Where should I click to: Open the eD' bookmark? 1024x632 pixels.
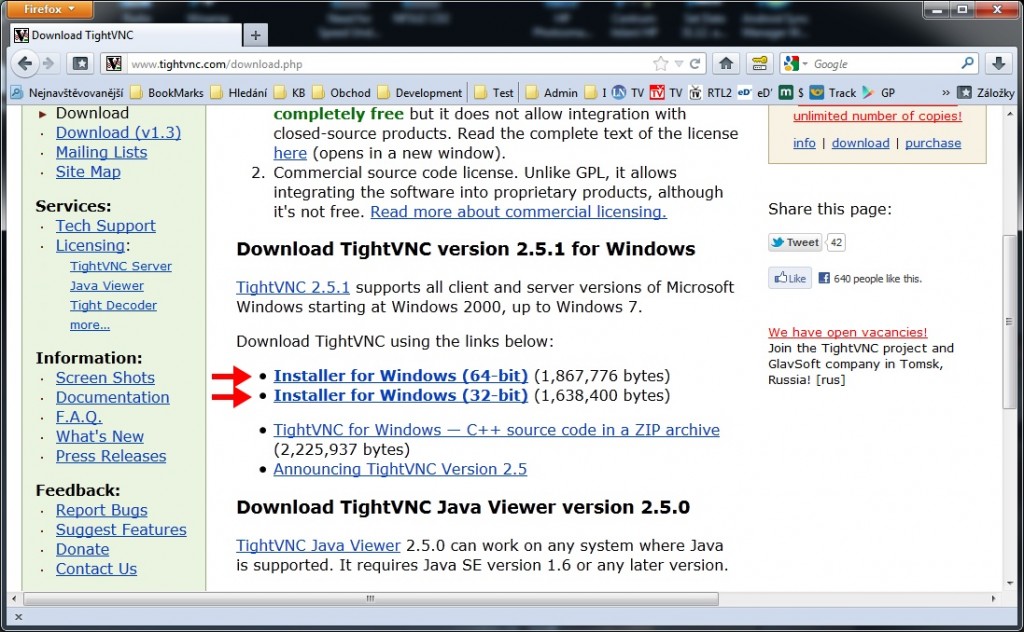[x=756, y=93]
